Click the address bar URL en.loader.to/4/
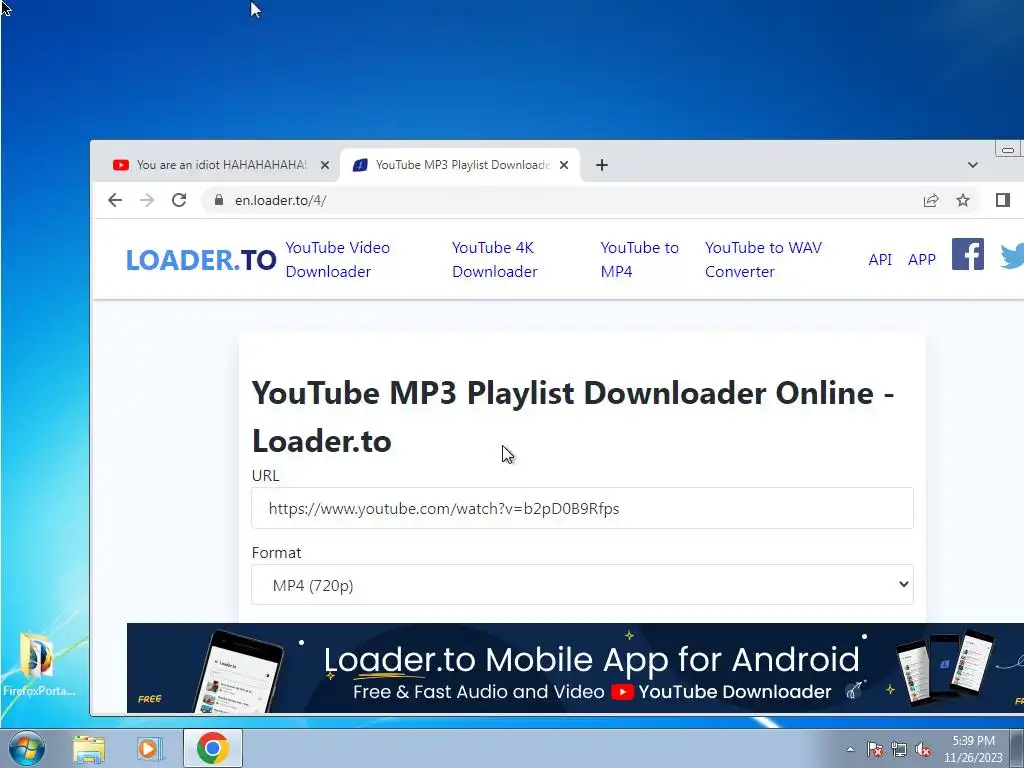 click(x=280, y=200)
